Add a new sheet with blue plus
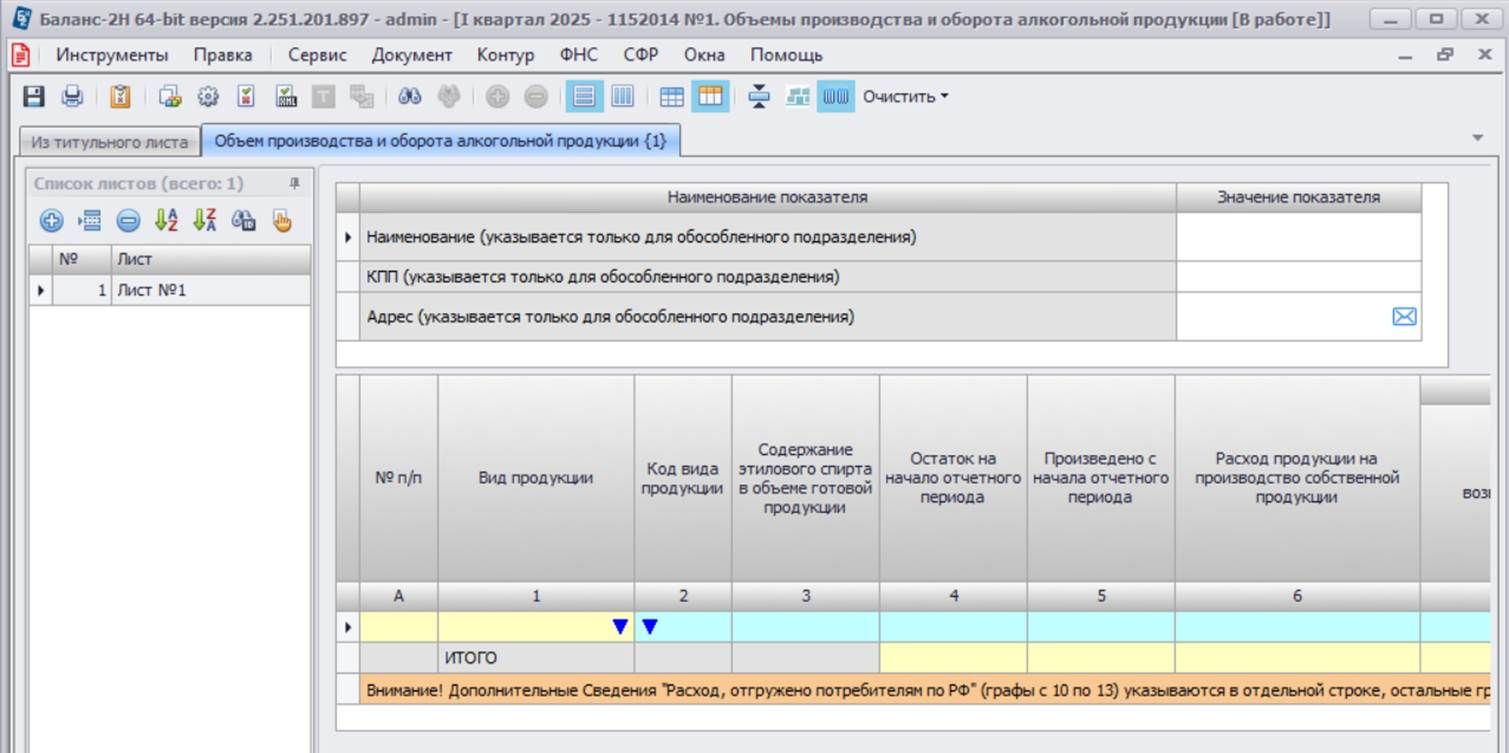This screenshot has height=753, width=1509. 51,221
